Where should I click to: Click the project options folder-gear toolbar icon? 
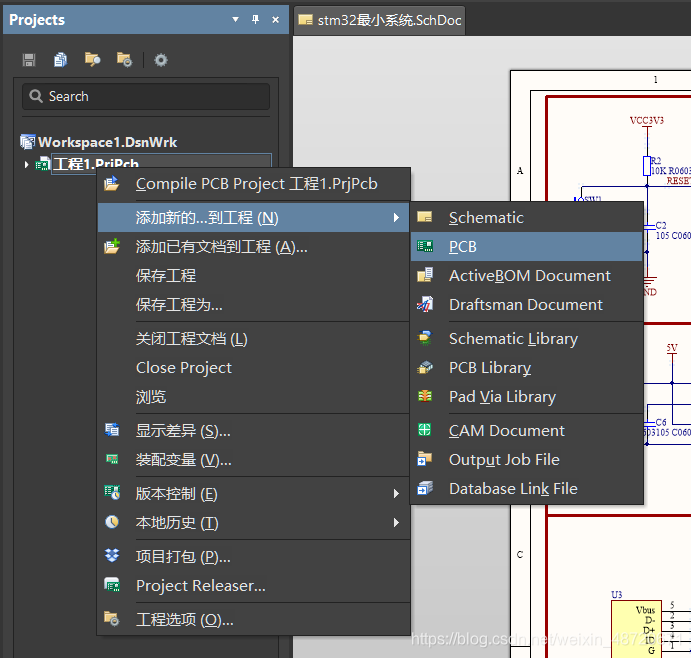tap(124, 59)
